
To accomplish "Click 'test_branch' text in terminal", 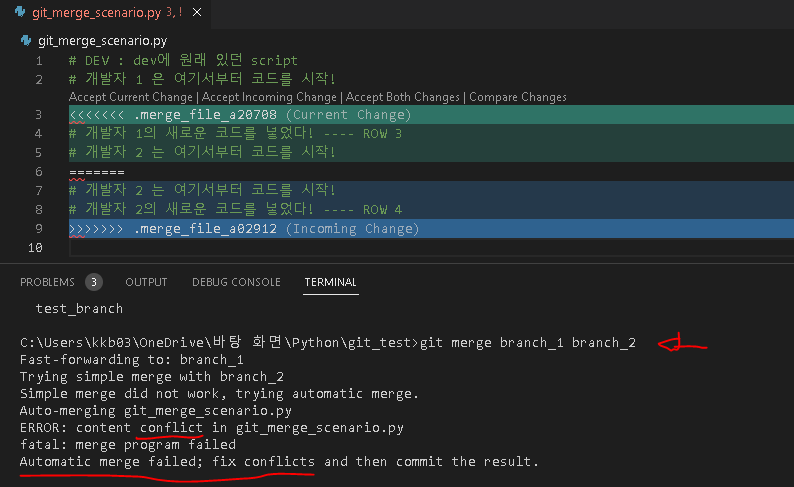I will coord(79,309).
